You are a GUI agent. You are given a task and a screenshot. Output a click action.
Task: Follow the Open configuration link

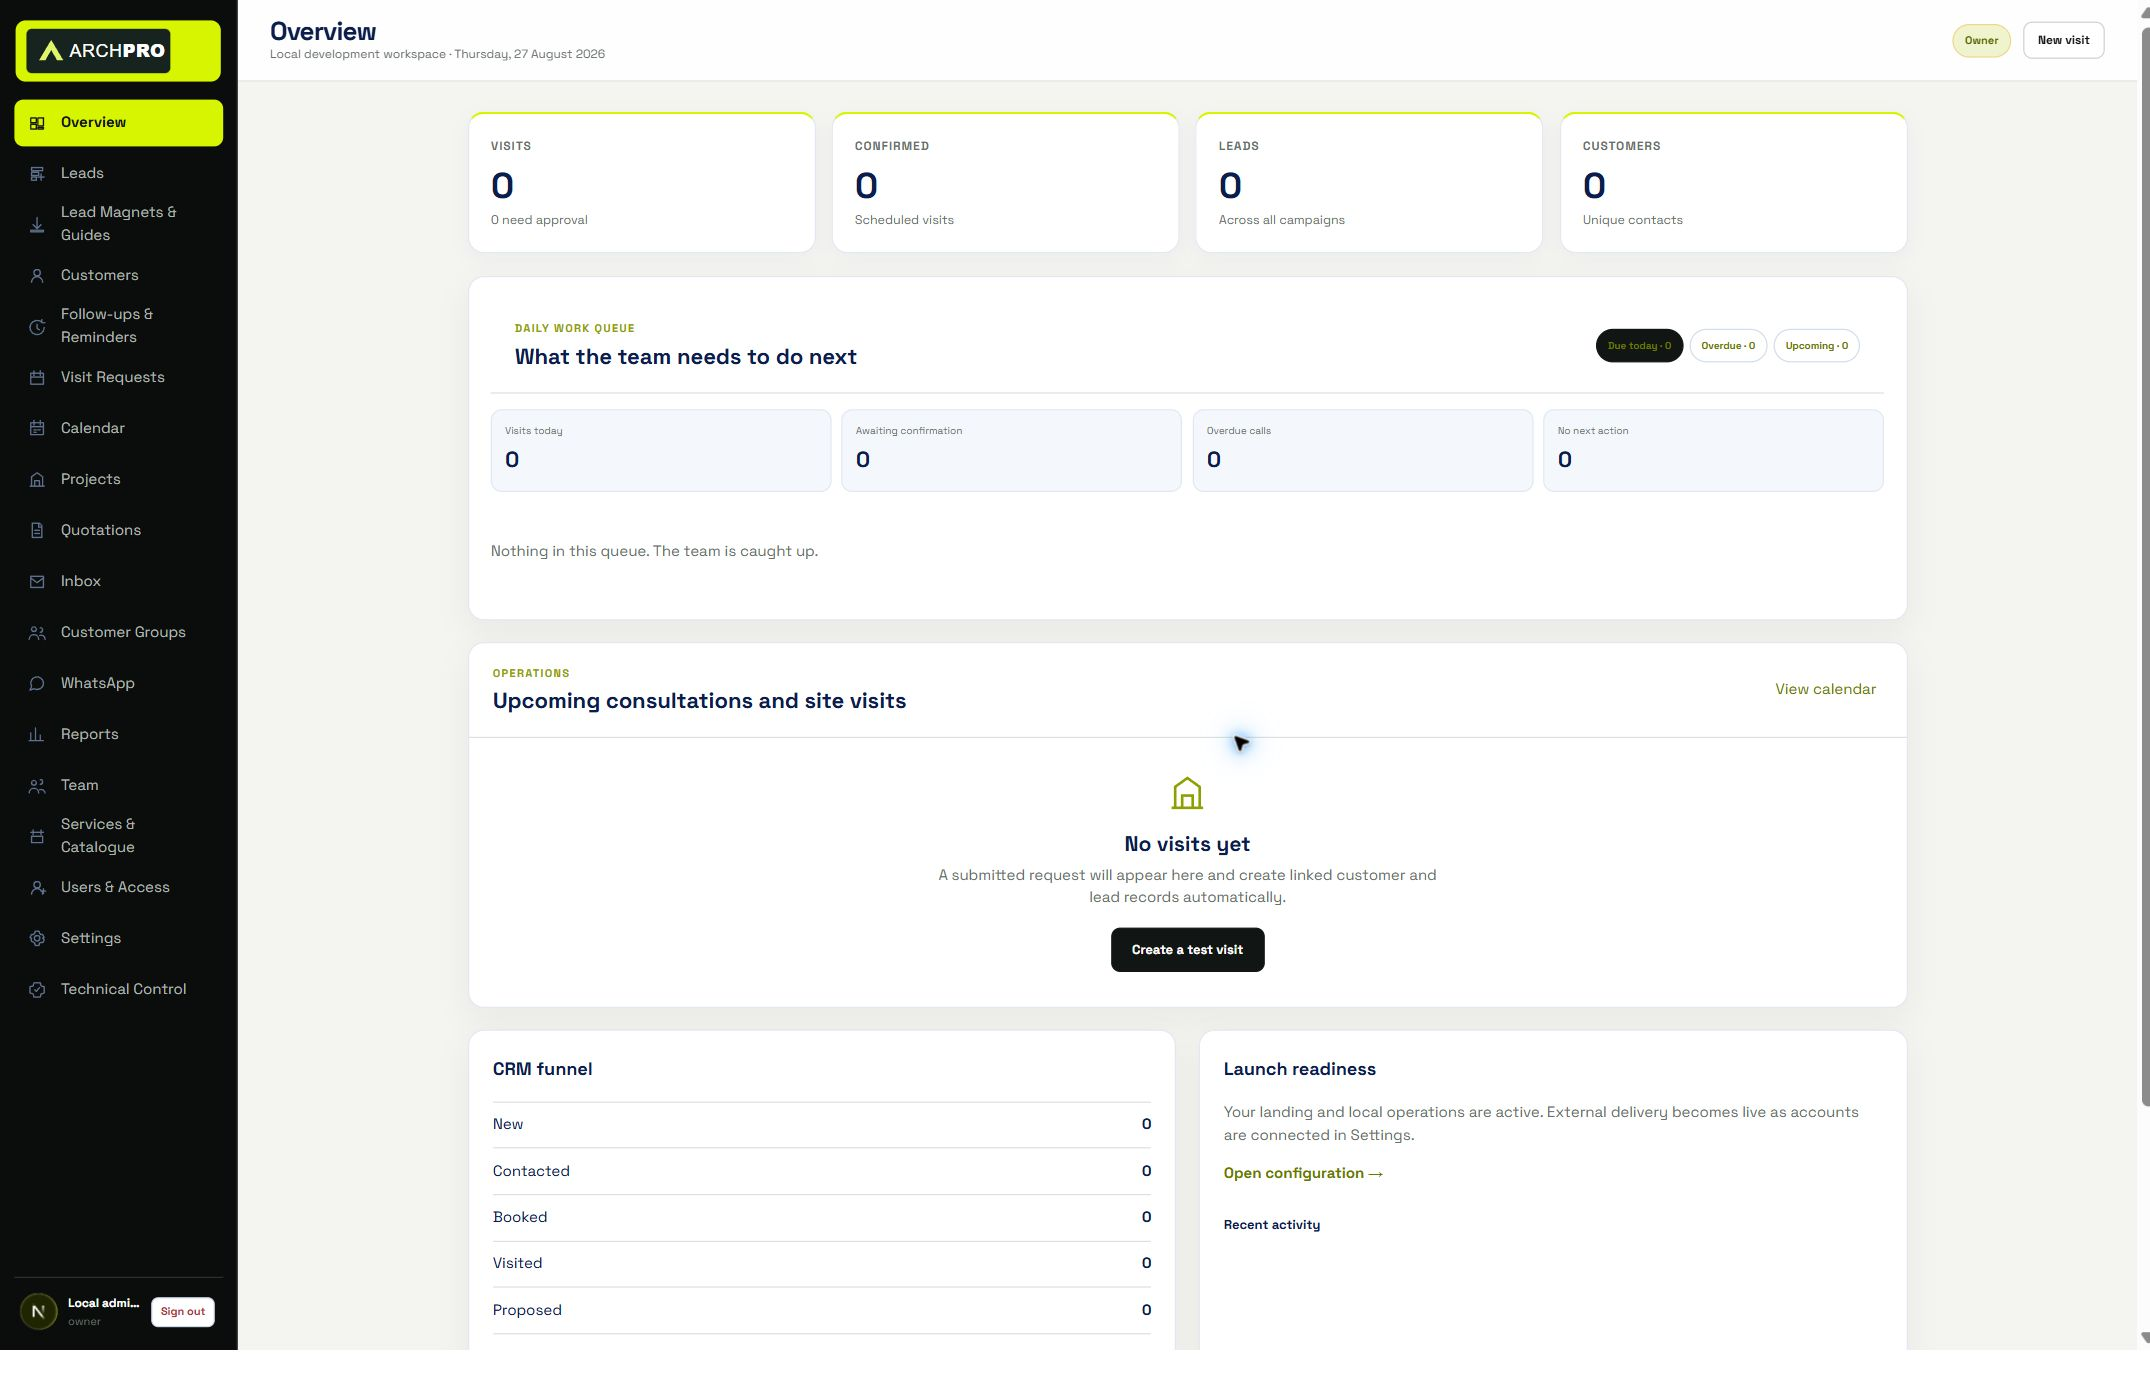click(1303, 1174)
